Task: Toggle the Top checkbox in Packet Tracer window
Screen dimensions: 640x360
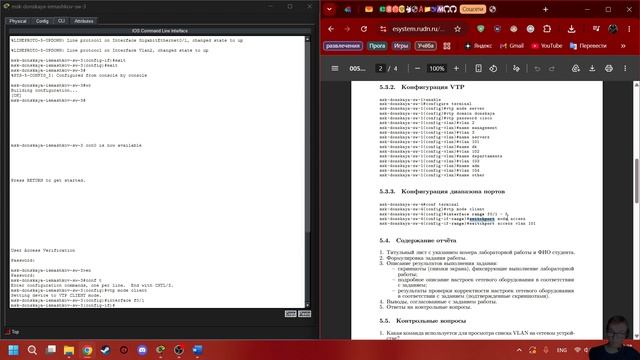Action: tap(8, 332)
